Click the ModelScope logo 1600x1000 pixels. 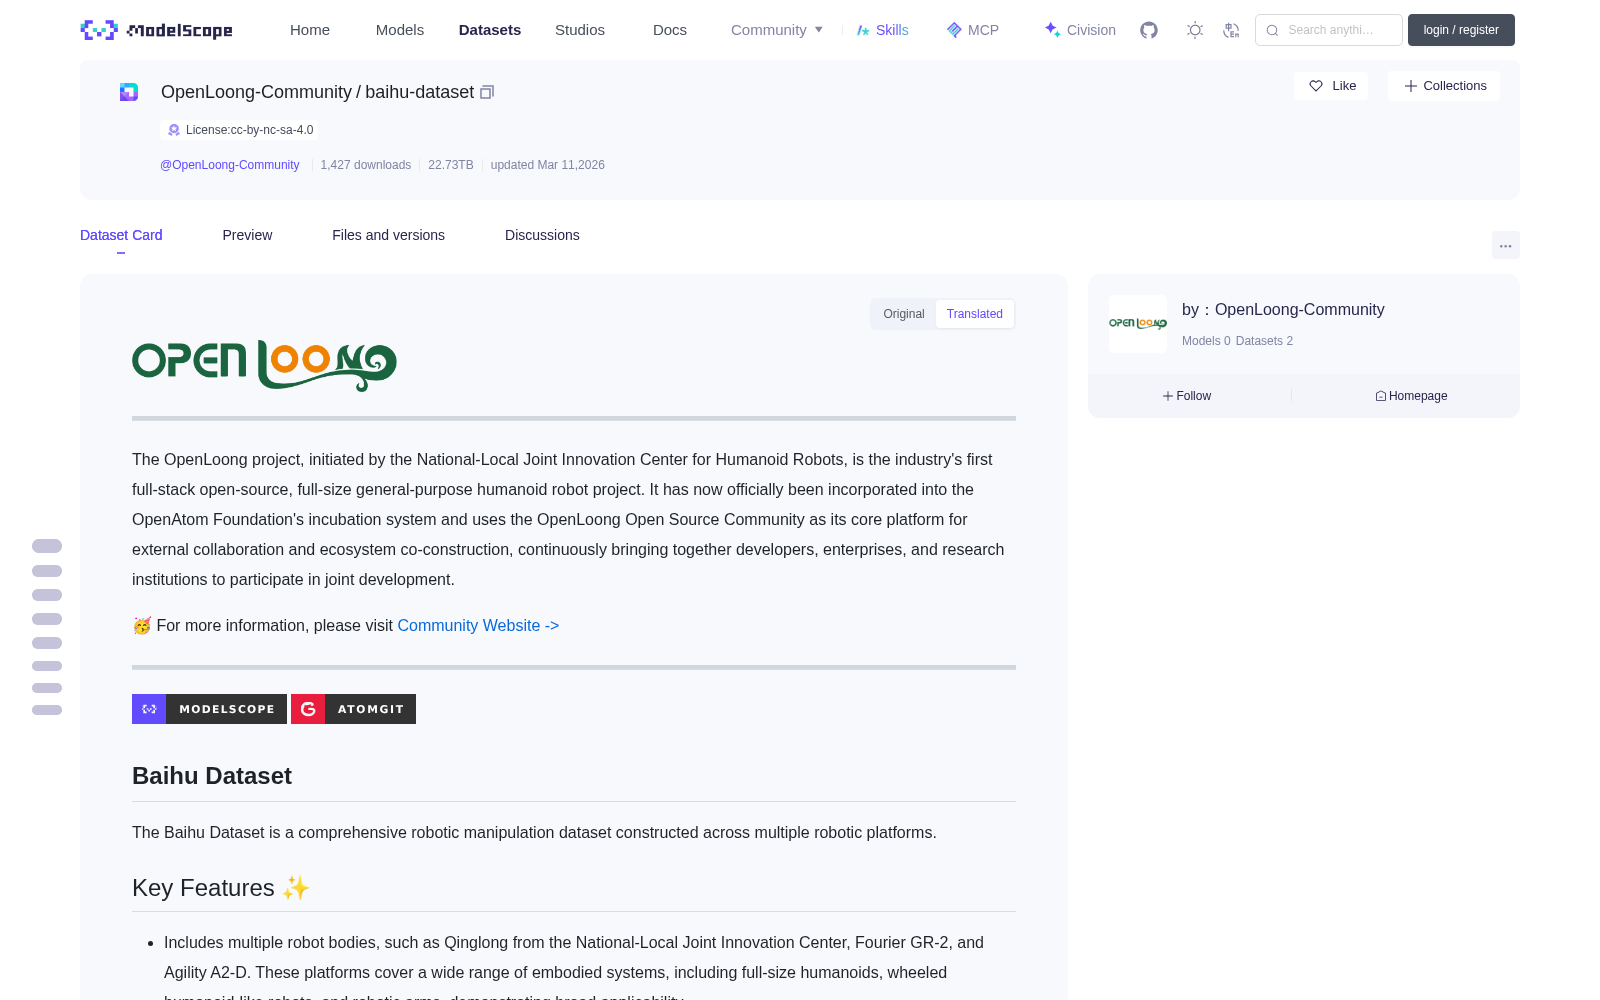click(x=157, y=30)
